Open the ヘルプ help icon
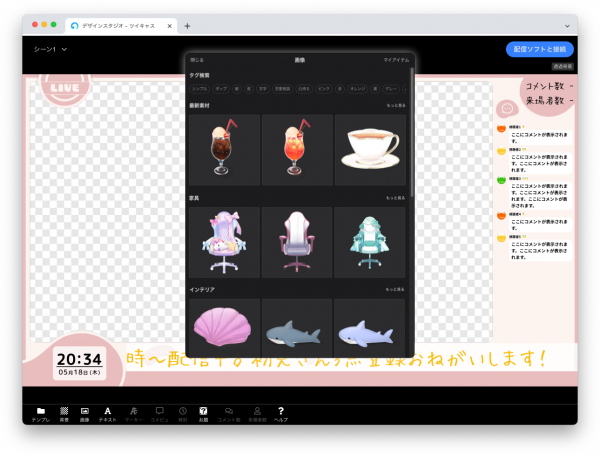 pos(281,415)
